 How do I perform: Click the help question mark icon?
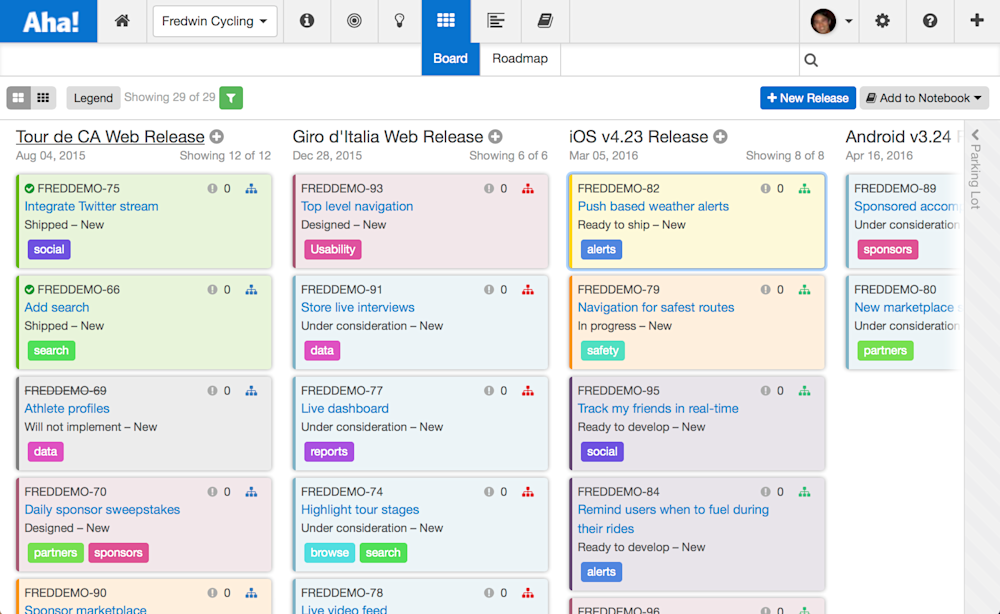pos(930,21)
